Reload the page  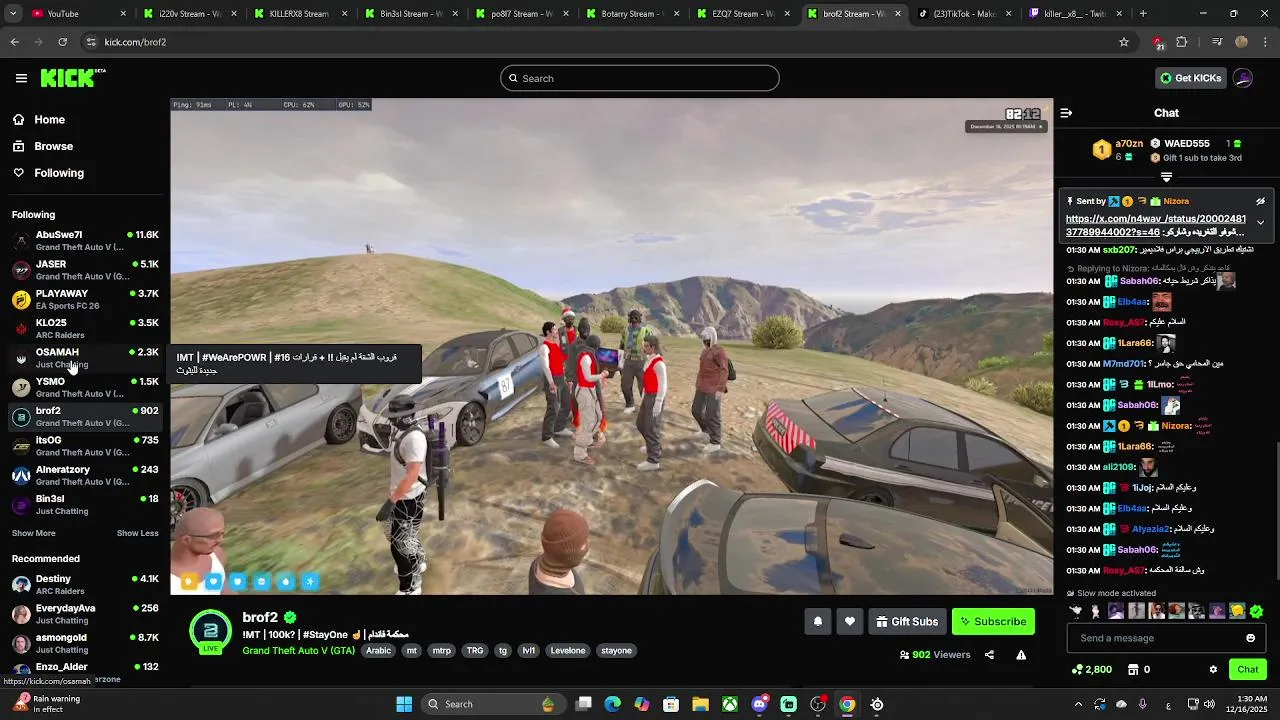pos(62,42)
